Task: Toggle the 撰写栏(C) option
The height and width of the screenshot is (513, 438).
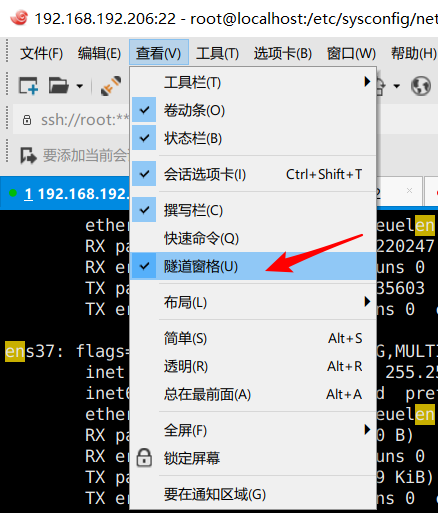Action: pyautogui.click(x=254, y=210)
